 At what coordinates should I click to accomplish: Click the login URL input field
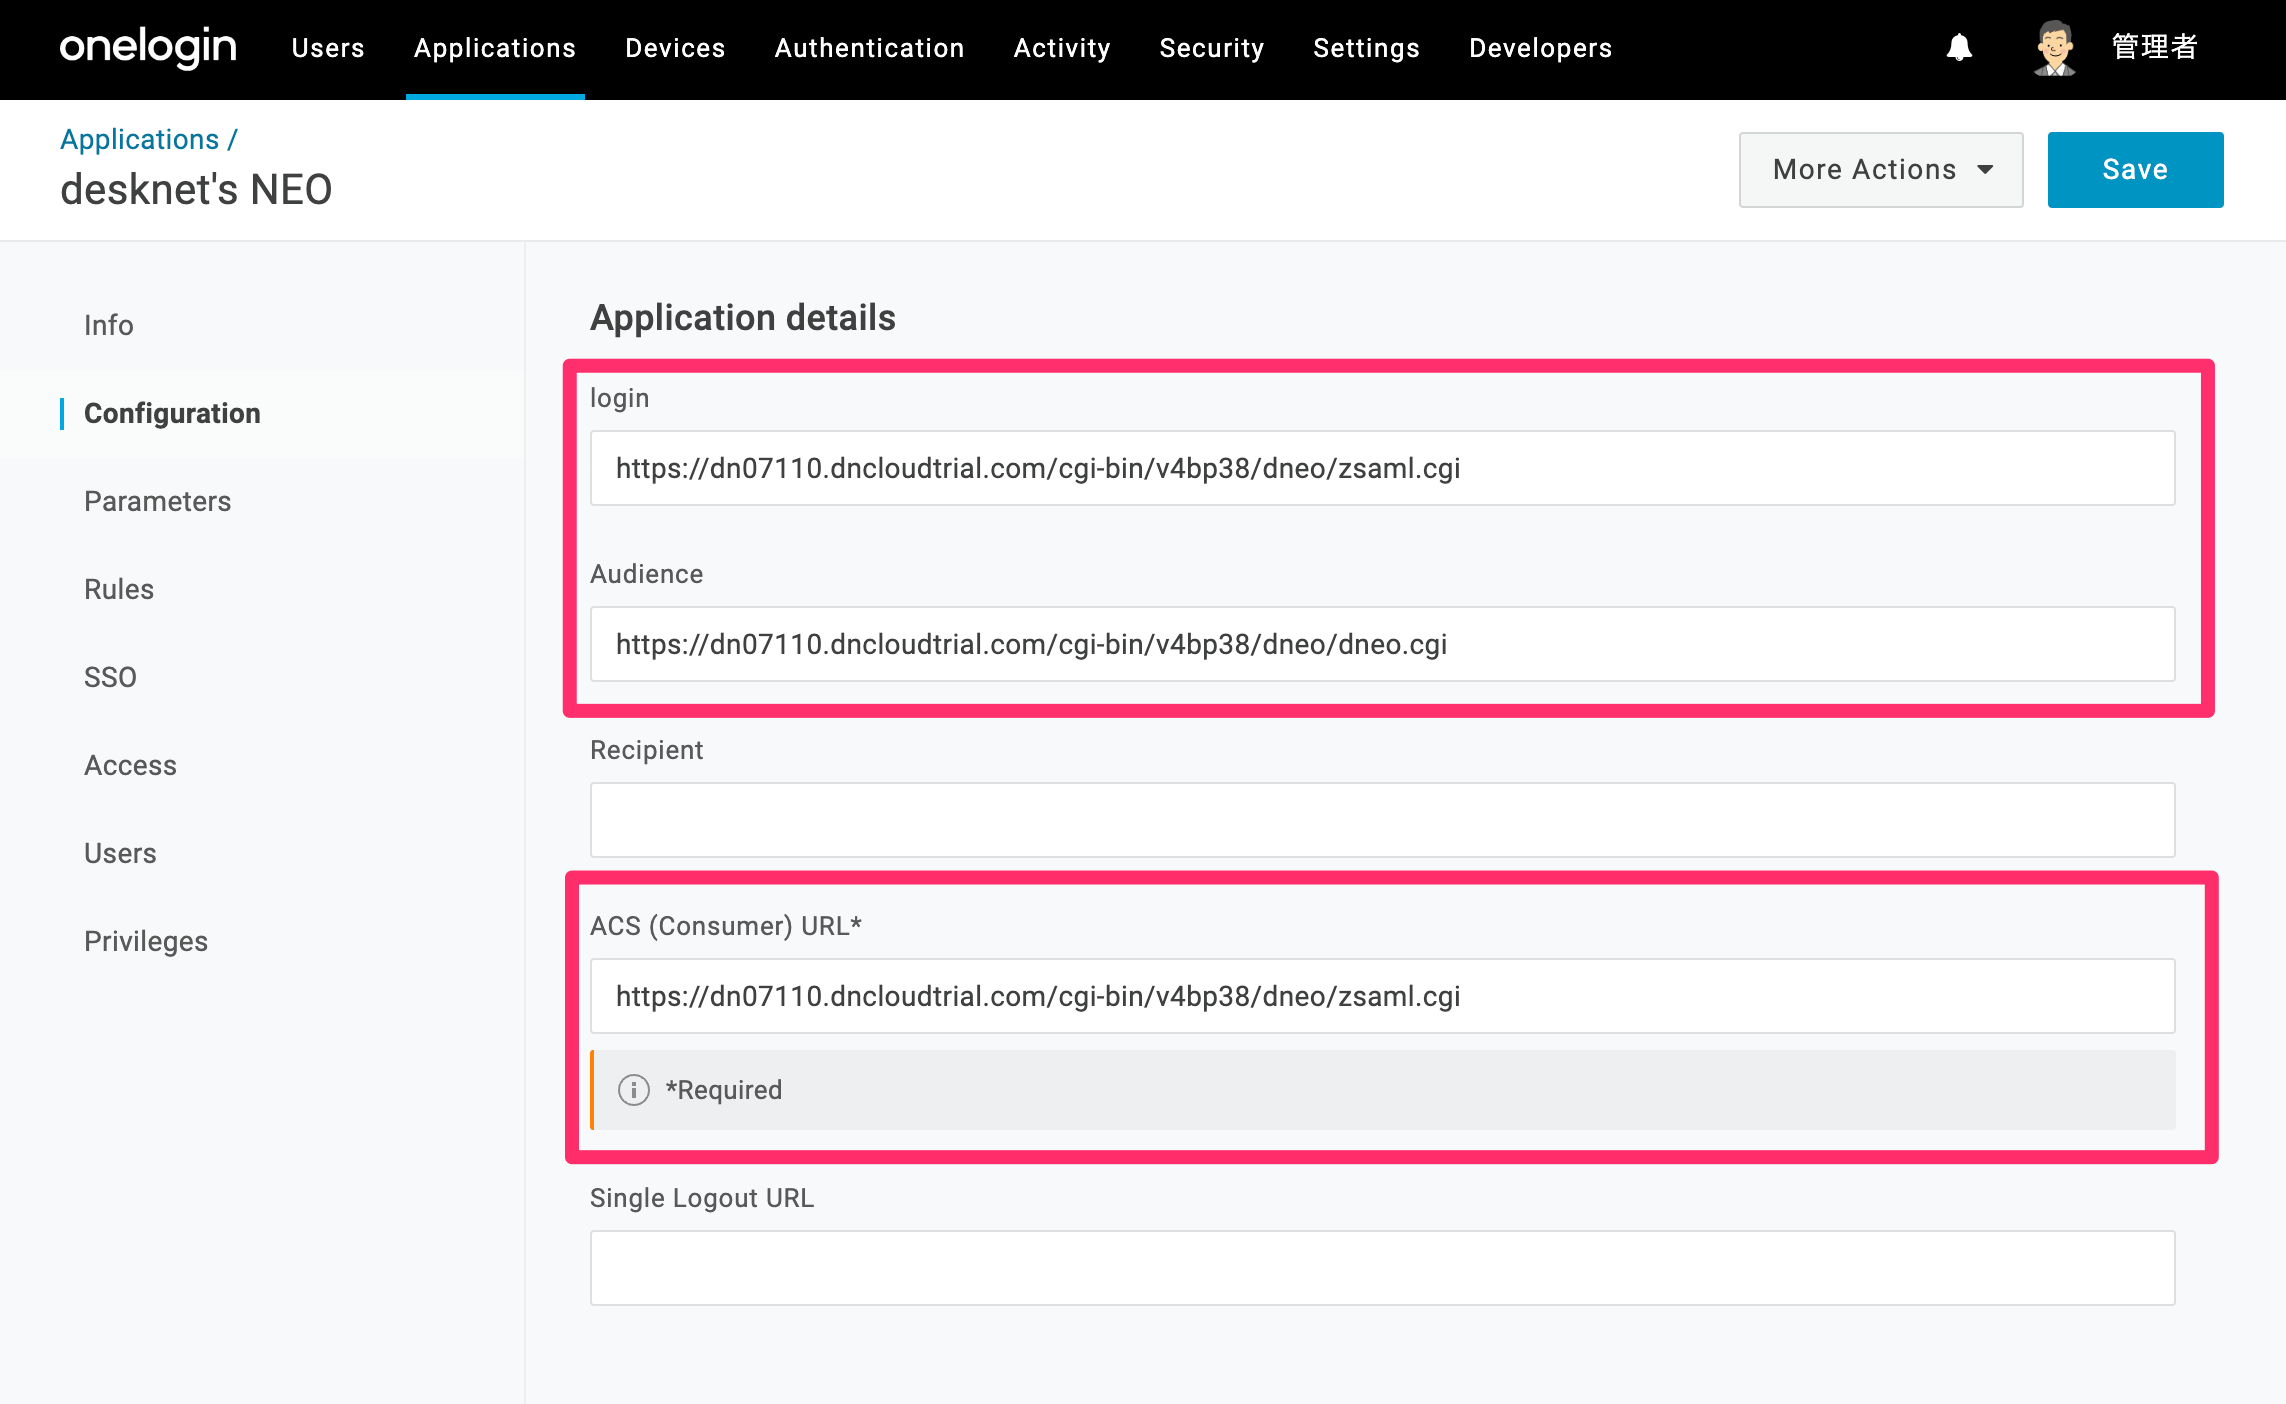(1382, 468)
